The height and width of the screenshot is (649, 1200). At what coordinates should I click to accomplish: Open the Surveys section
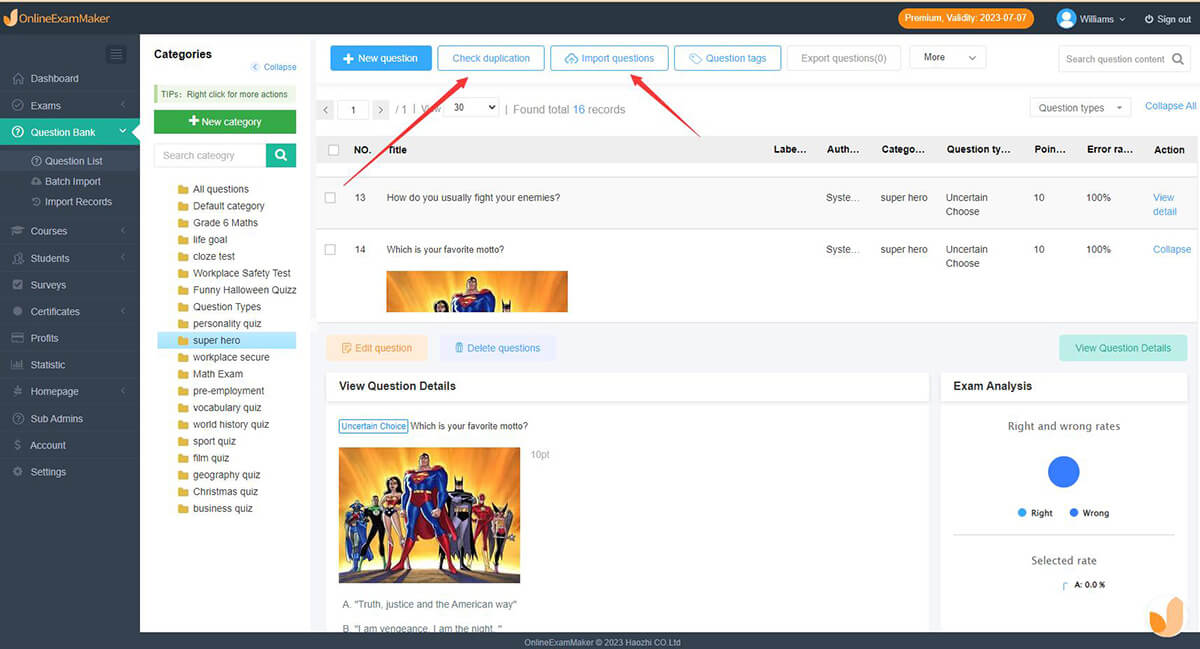click(45, 284)
